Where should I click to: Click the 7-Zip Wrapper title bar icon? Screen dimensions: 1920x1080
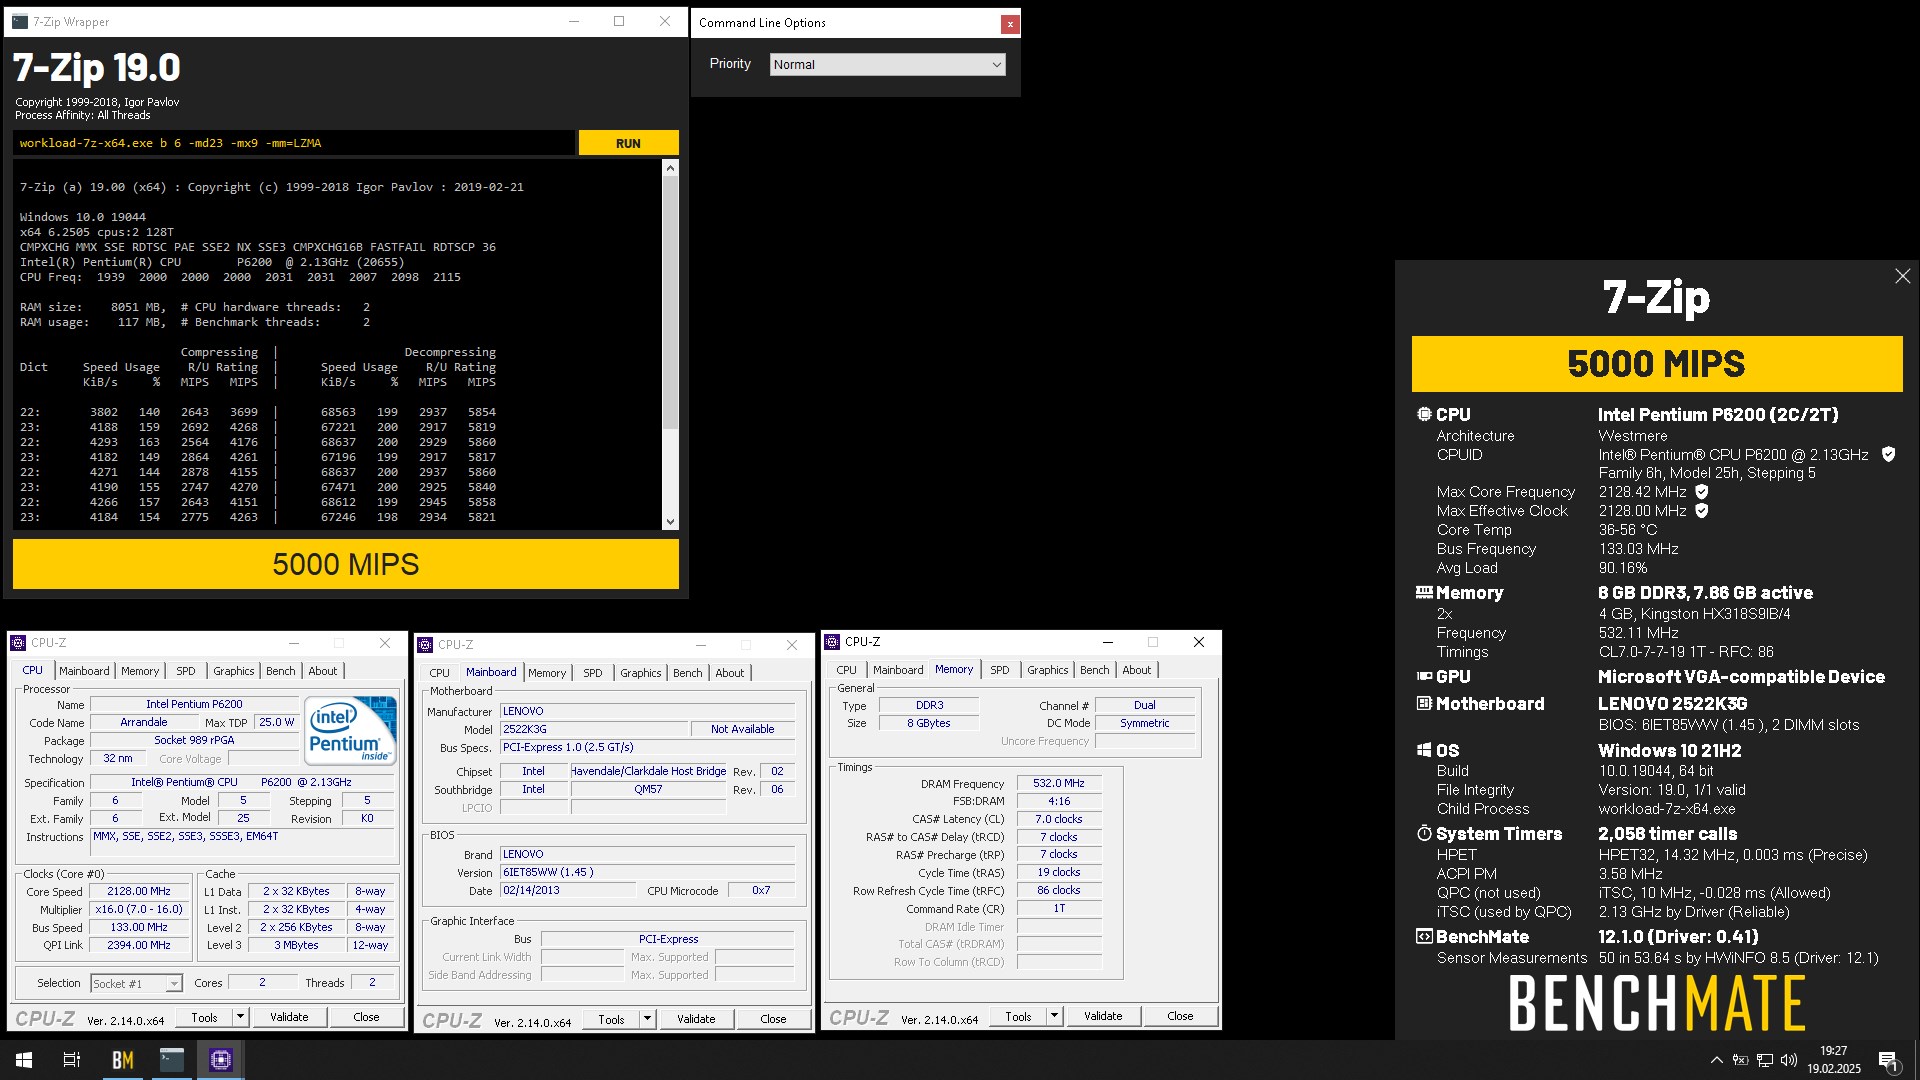(20, 21)
